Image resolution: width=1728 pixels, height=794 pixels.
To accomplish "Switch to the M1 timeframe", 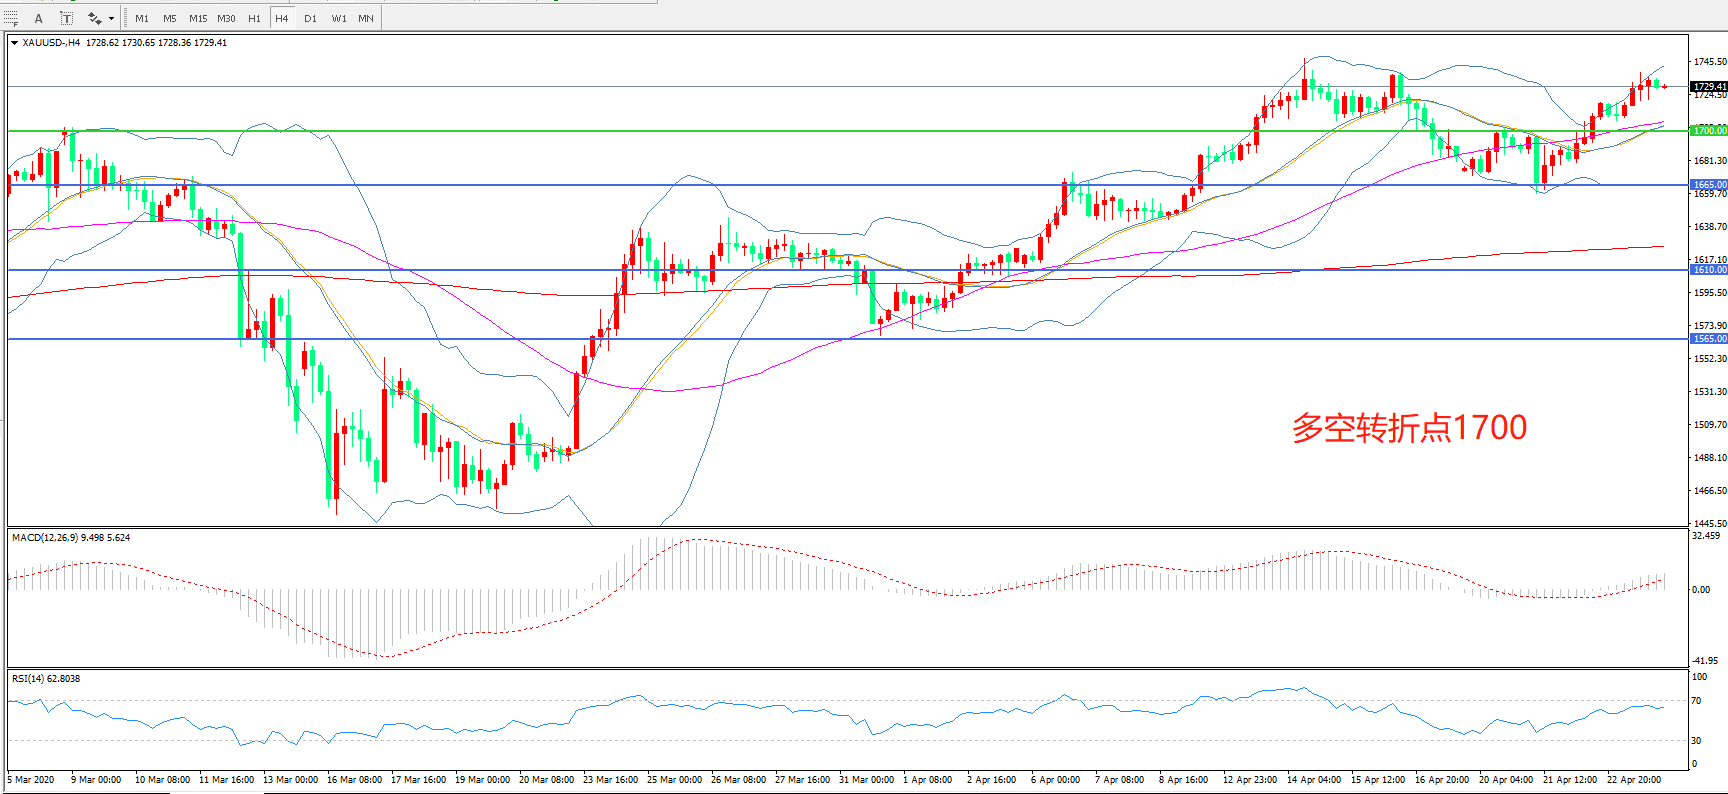I will (x=142, y=18).
